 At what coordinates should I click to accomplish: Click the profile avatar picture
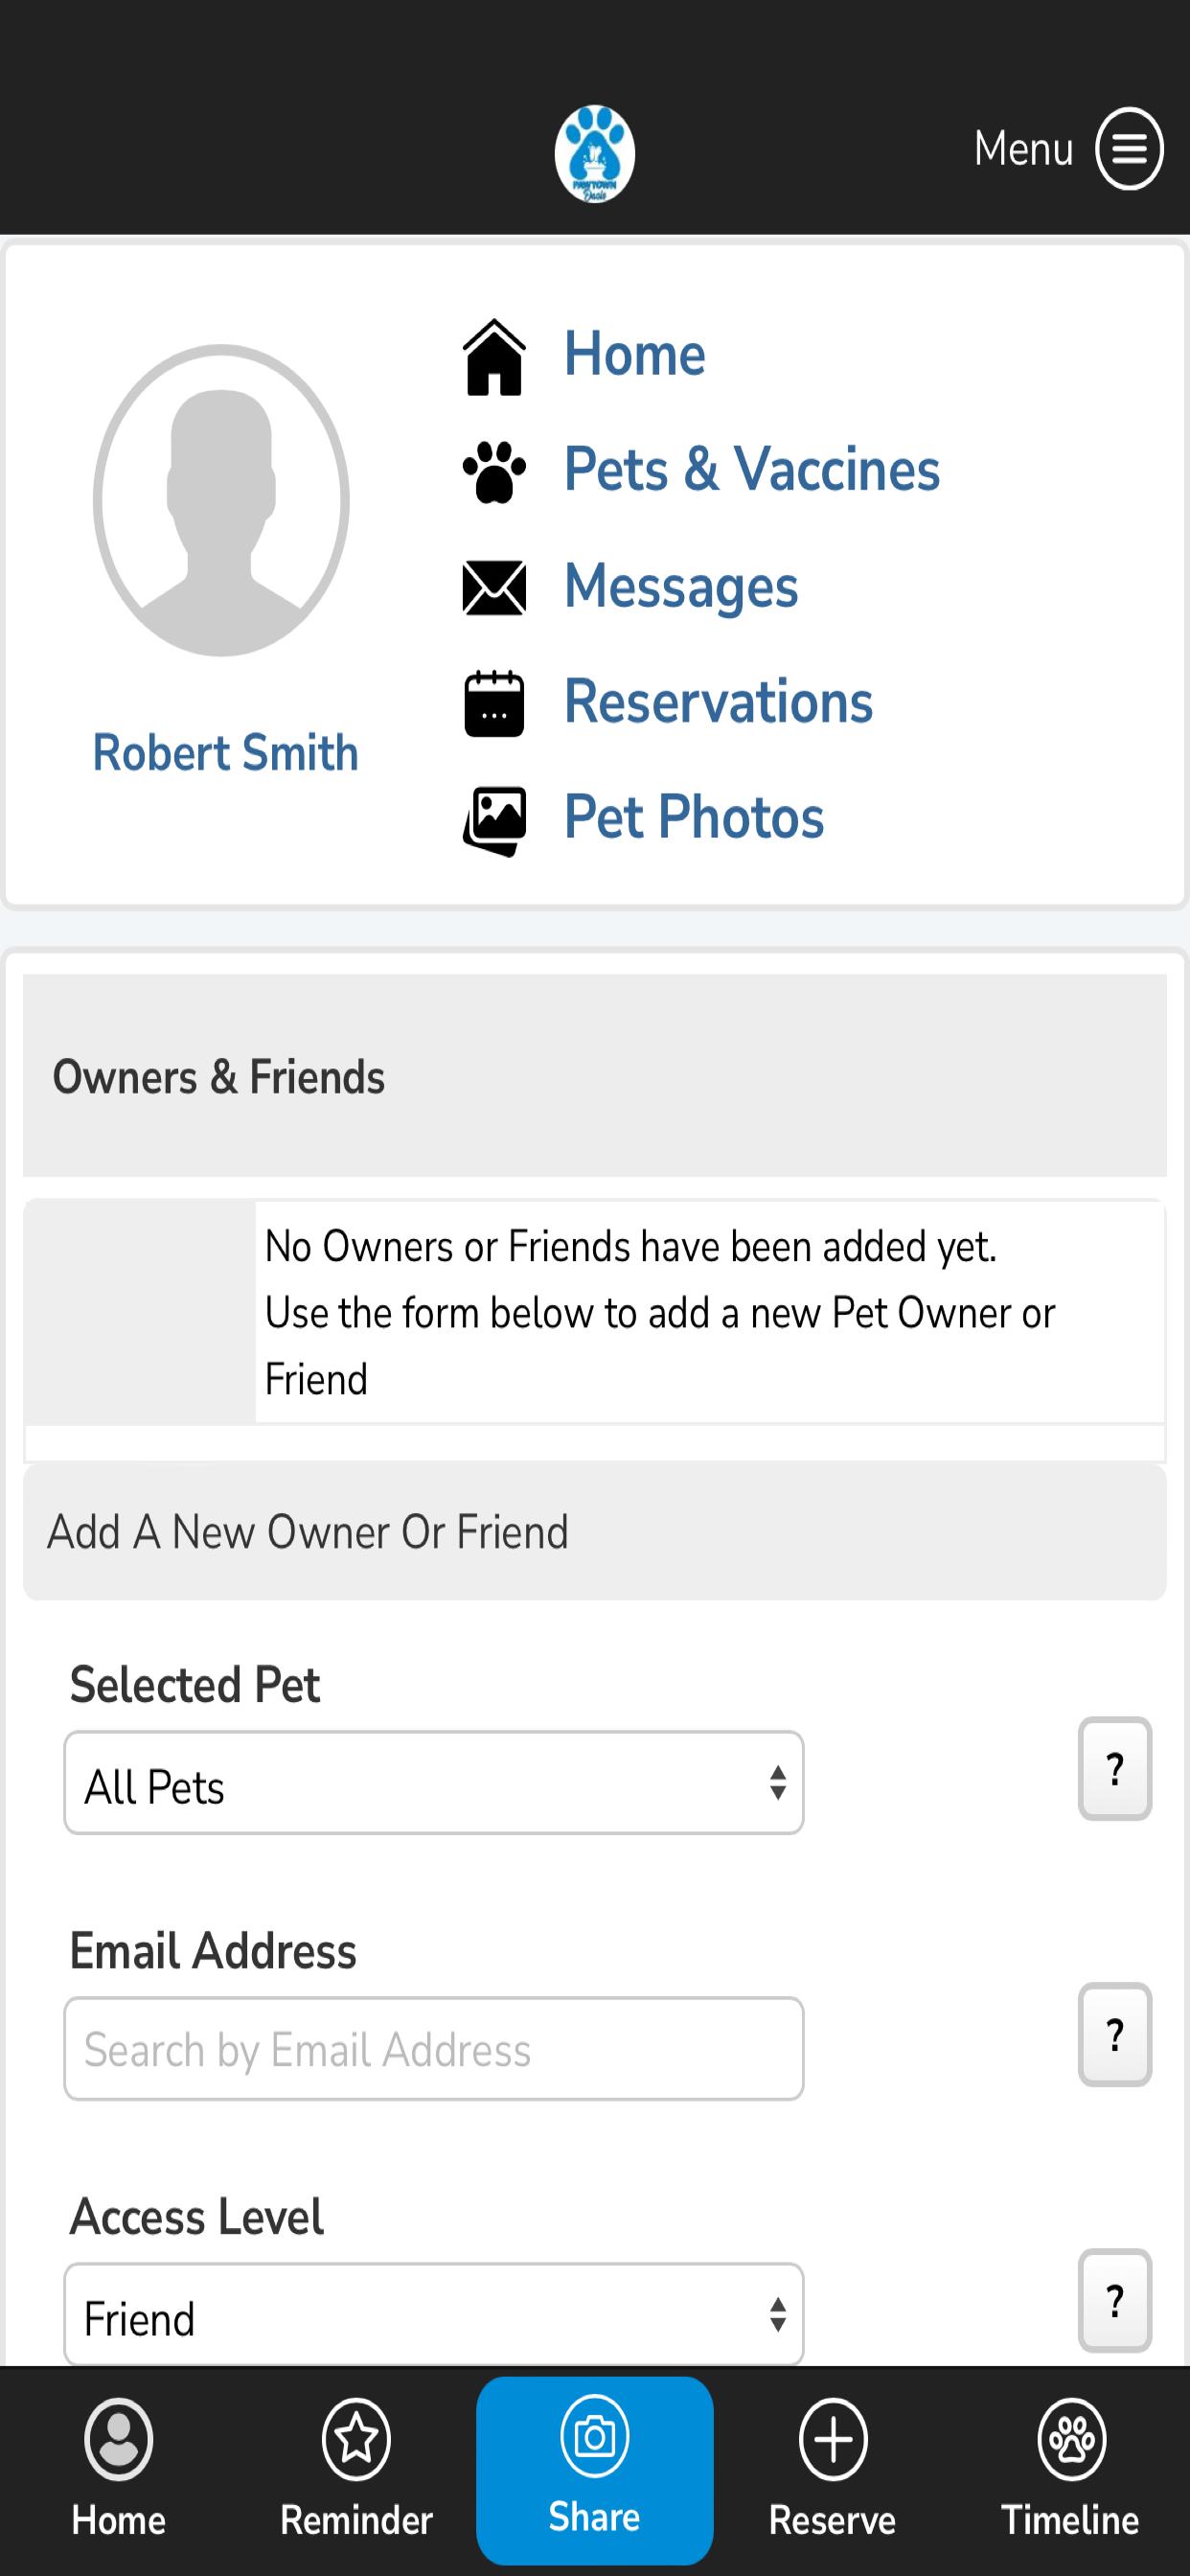pos(221,500)
